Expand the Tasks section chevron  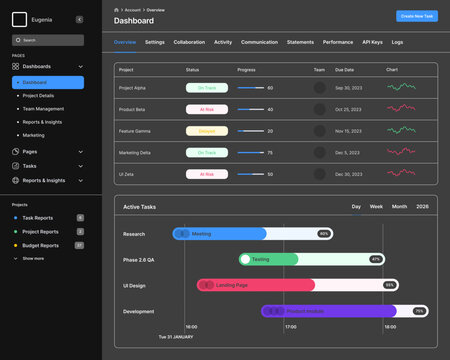pyautogui.click(x=81, y=166)
